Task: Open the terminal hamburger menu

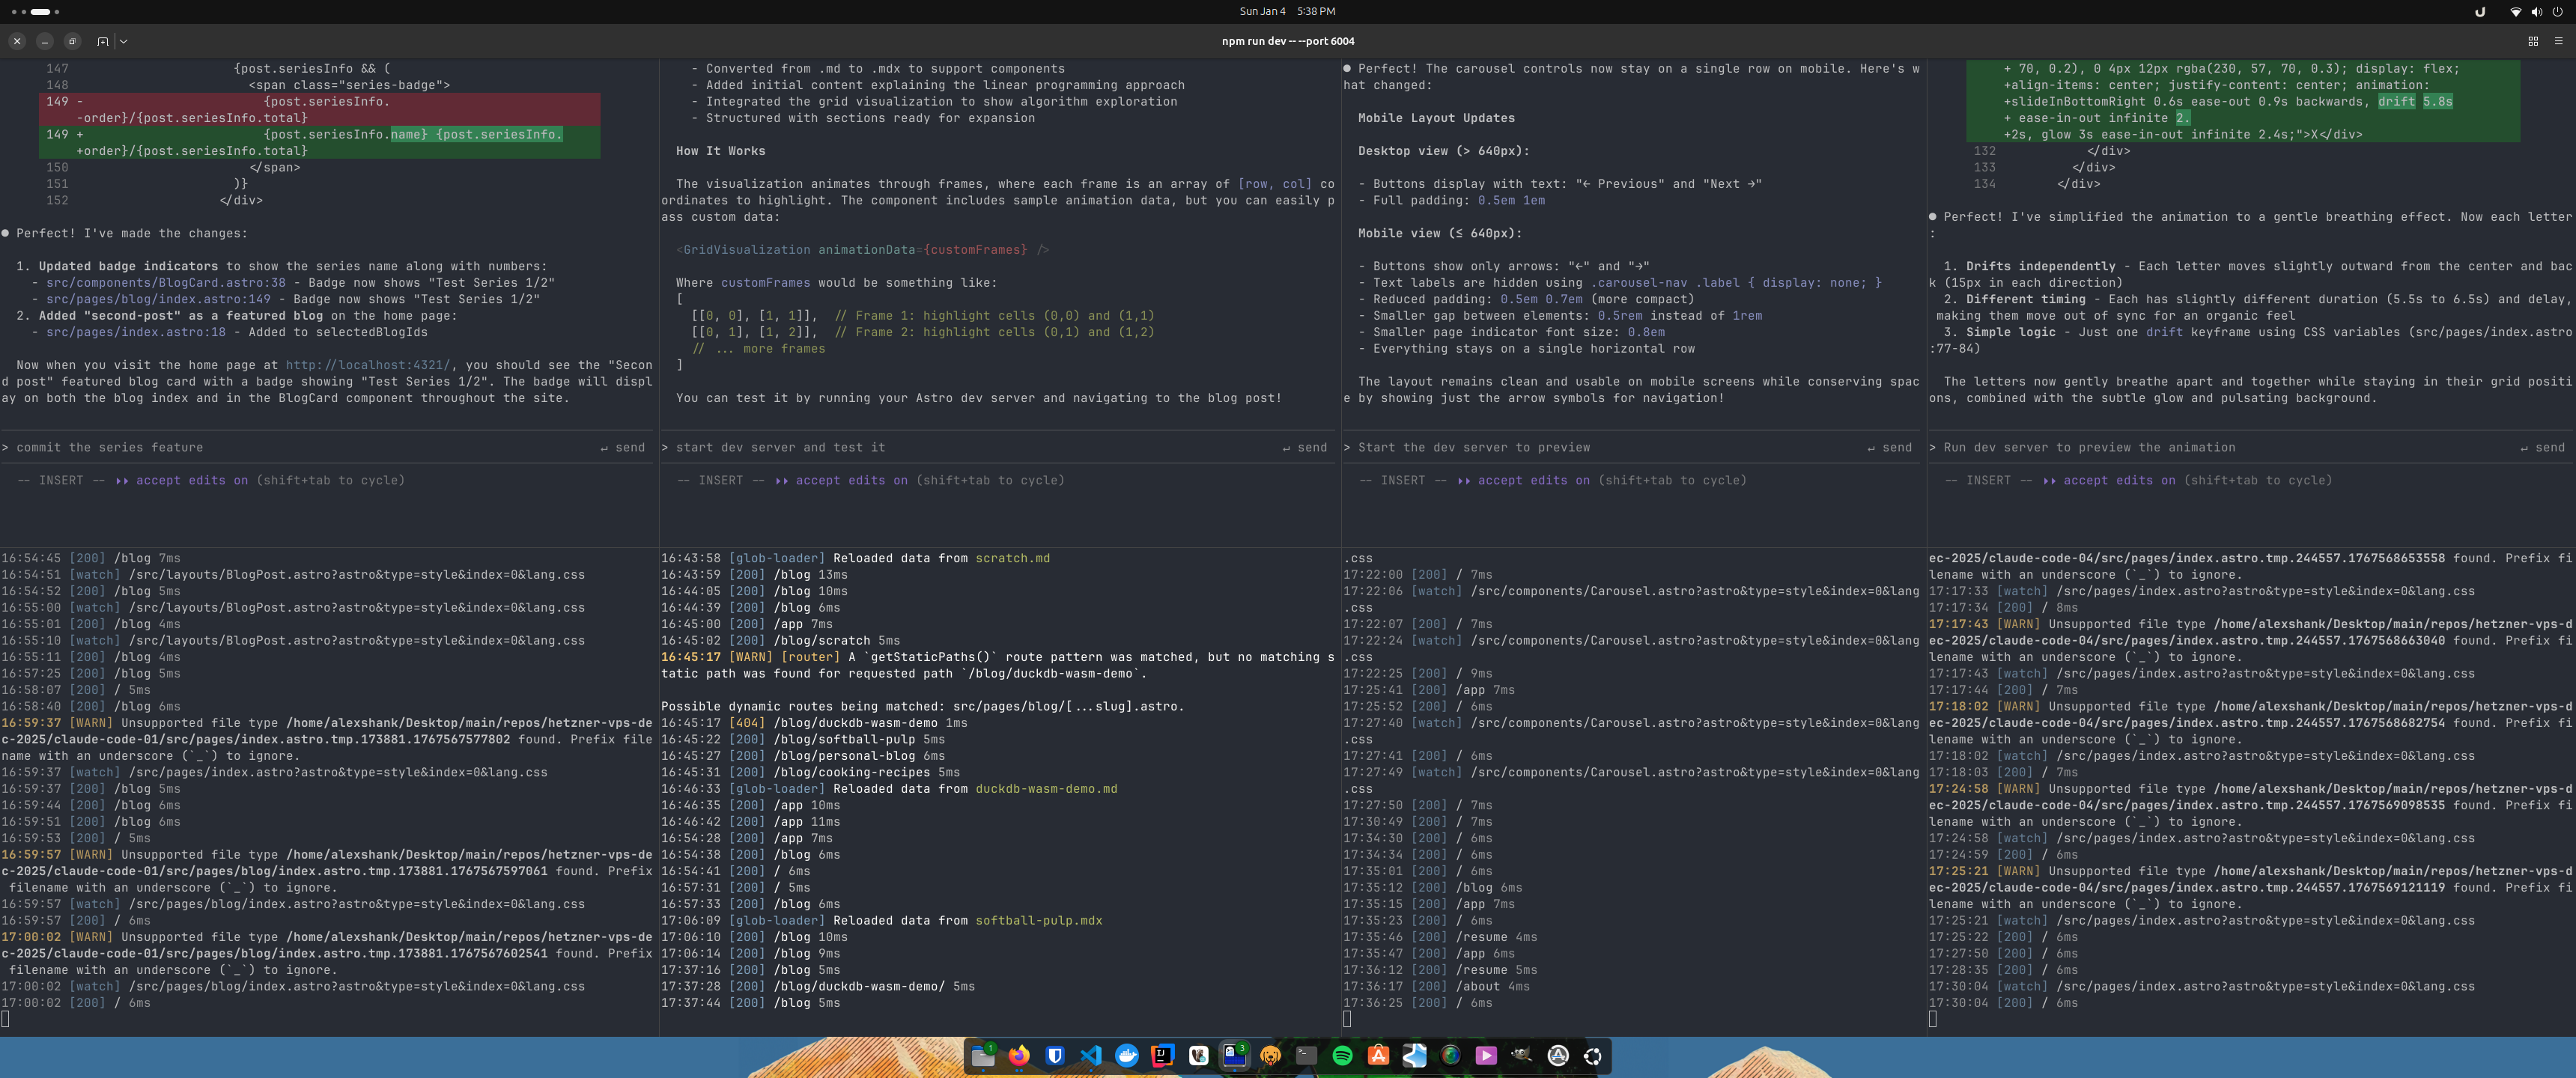Action: (2558, 41)
